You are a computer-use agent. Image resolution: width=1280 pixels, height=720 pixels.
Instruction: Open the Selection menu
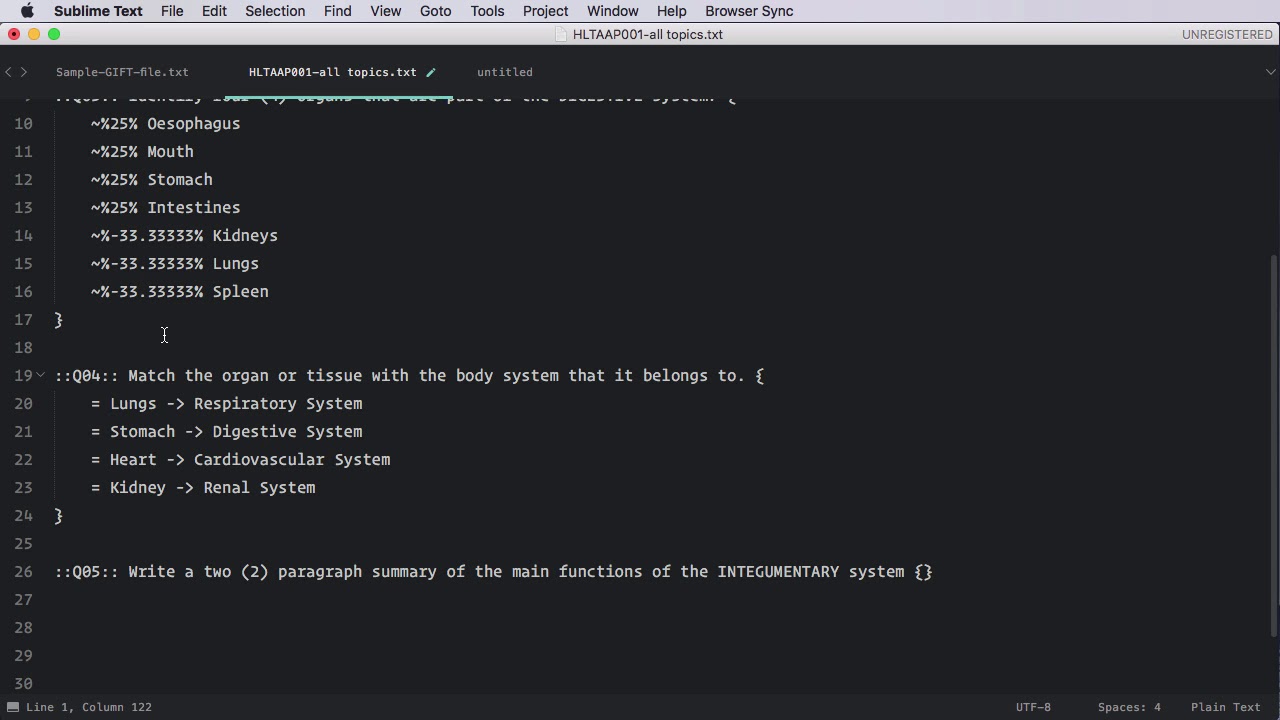[275, 11]
